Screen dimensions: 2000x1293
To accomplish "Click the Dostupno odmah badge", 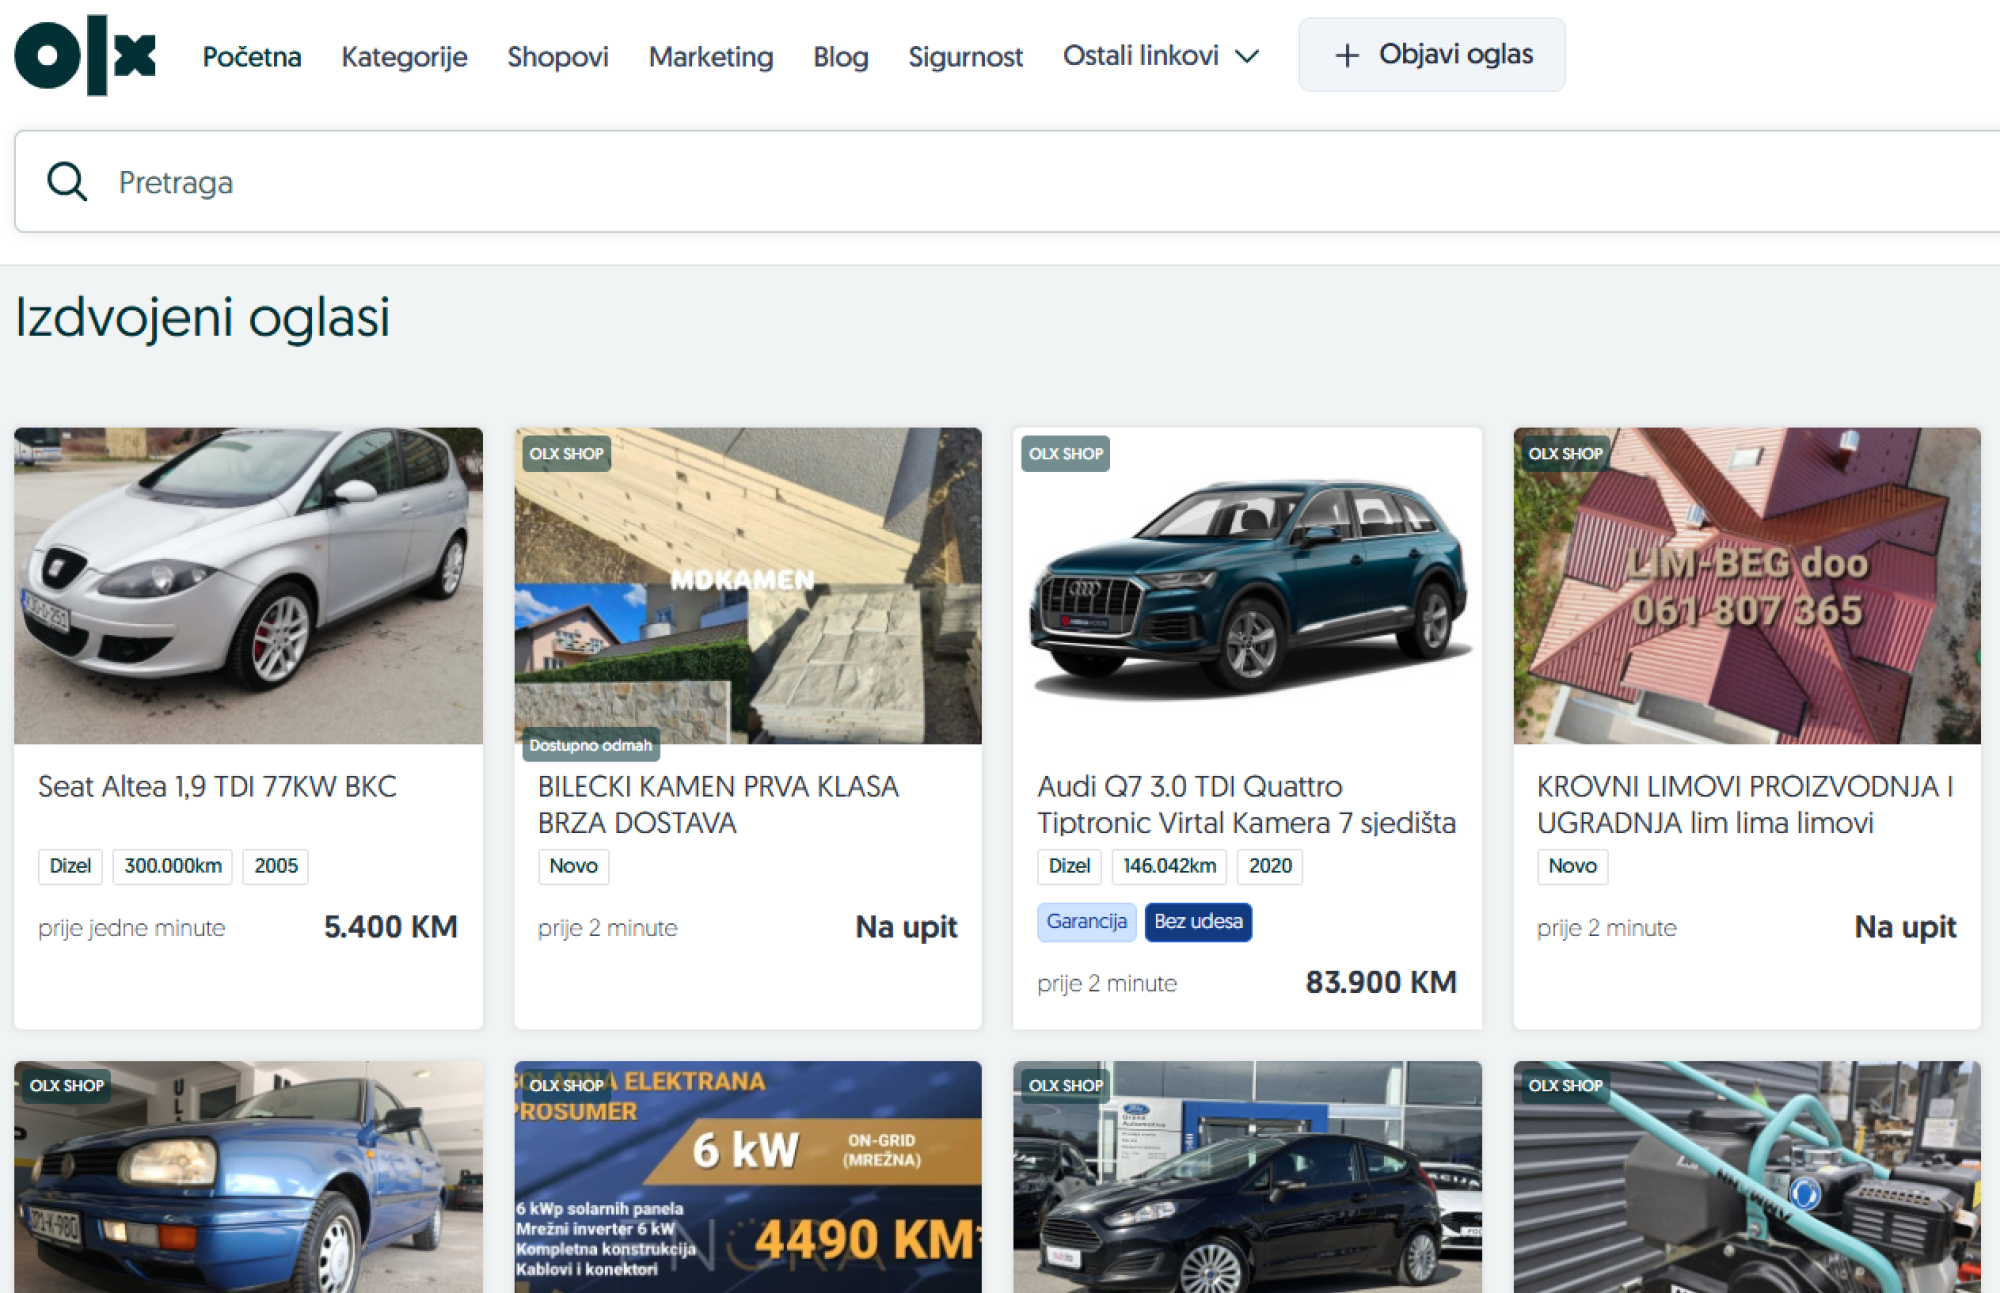I will pyautogui.click(x=591, y=745).
